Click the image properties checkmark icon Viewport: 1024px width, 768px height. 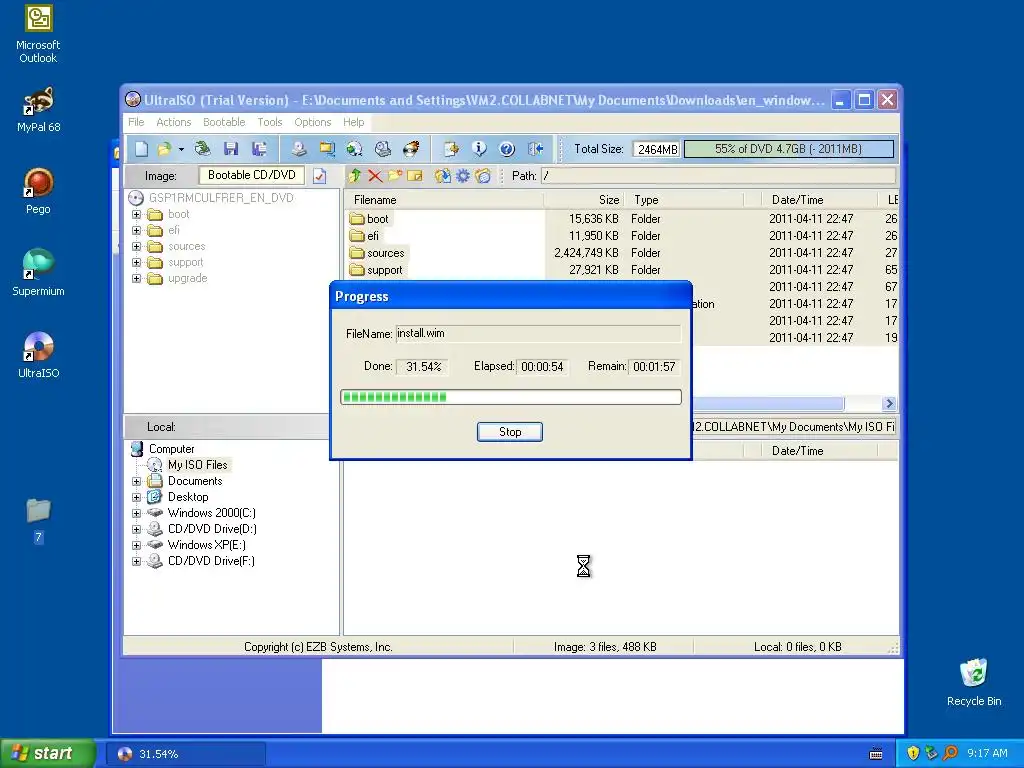(319, 176)
